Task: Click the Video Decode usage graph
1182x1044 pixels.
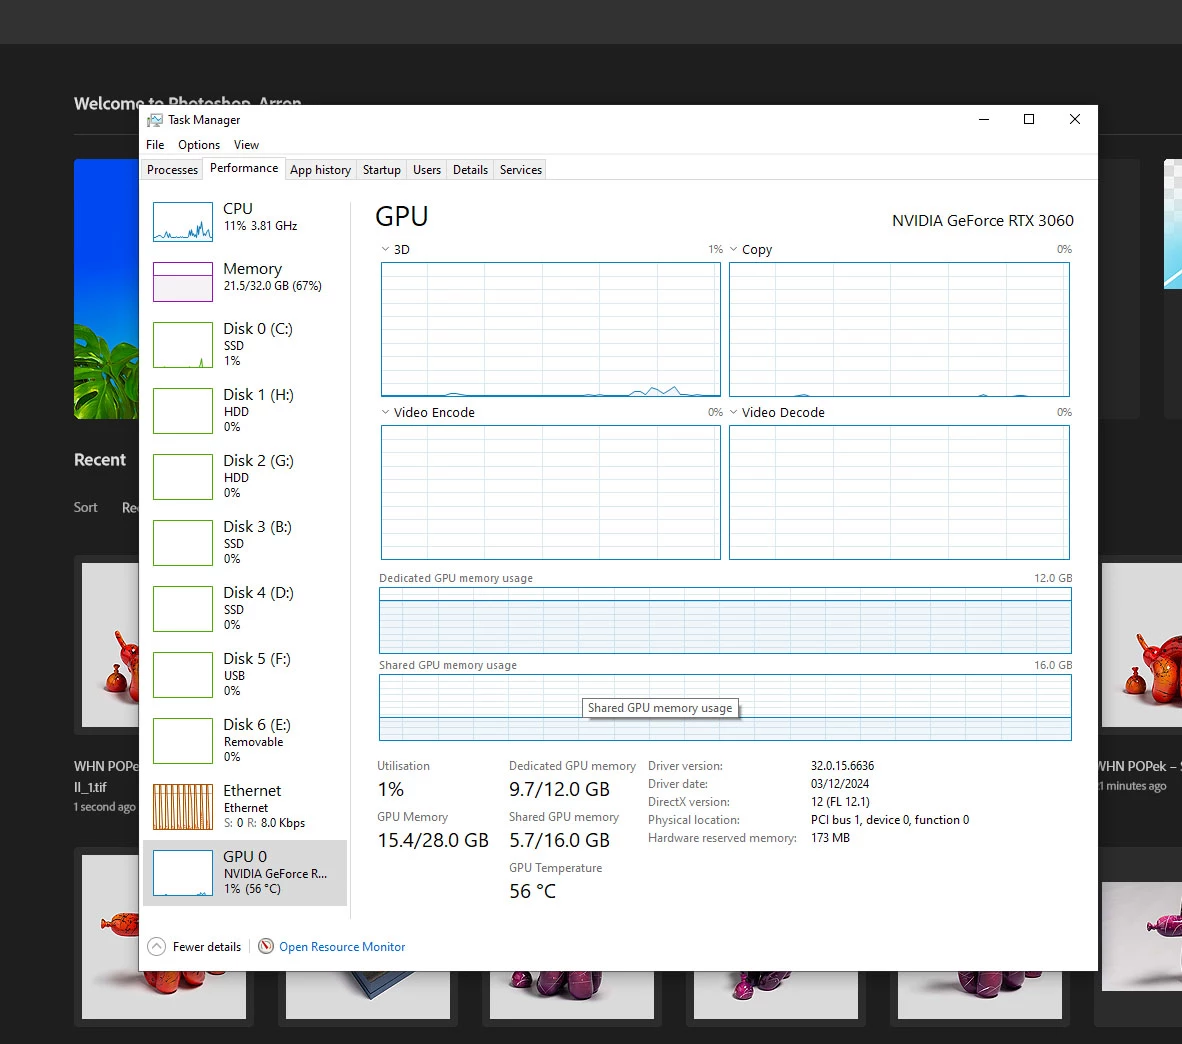Action: click(x=899, y=492)
